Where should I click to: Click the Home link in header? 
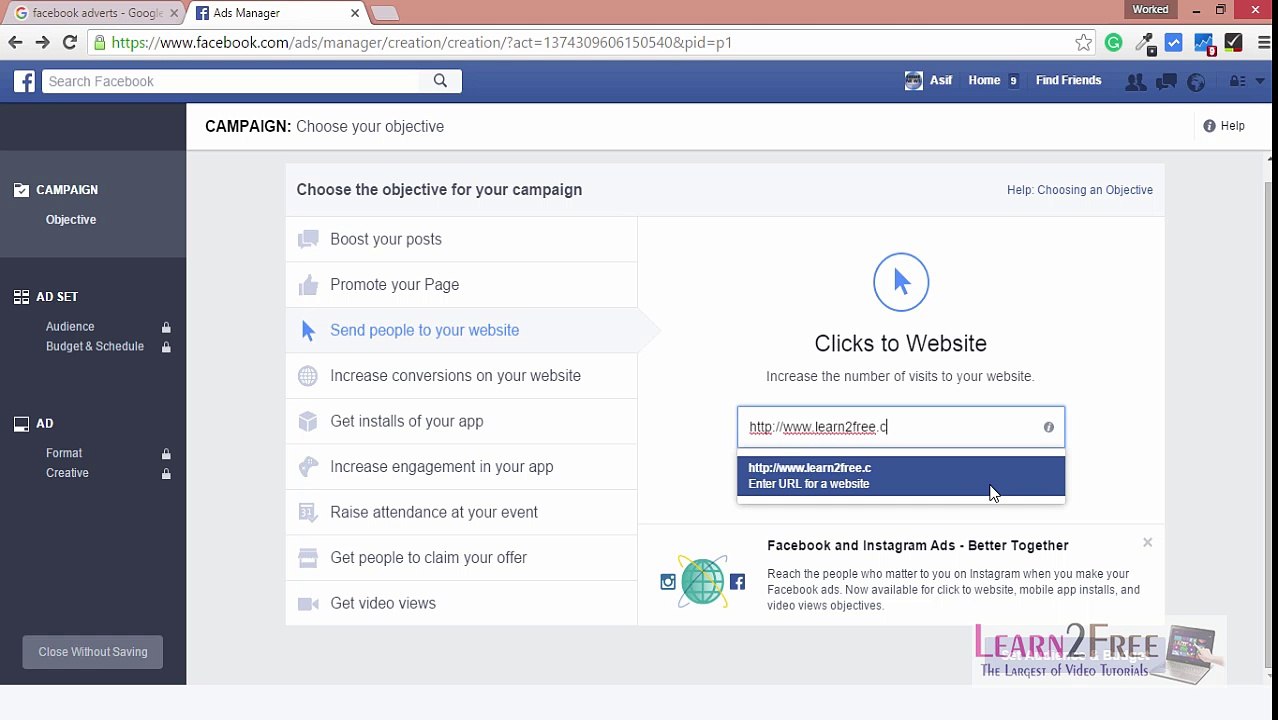(984, 81)
